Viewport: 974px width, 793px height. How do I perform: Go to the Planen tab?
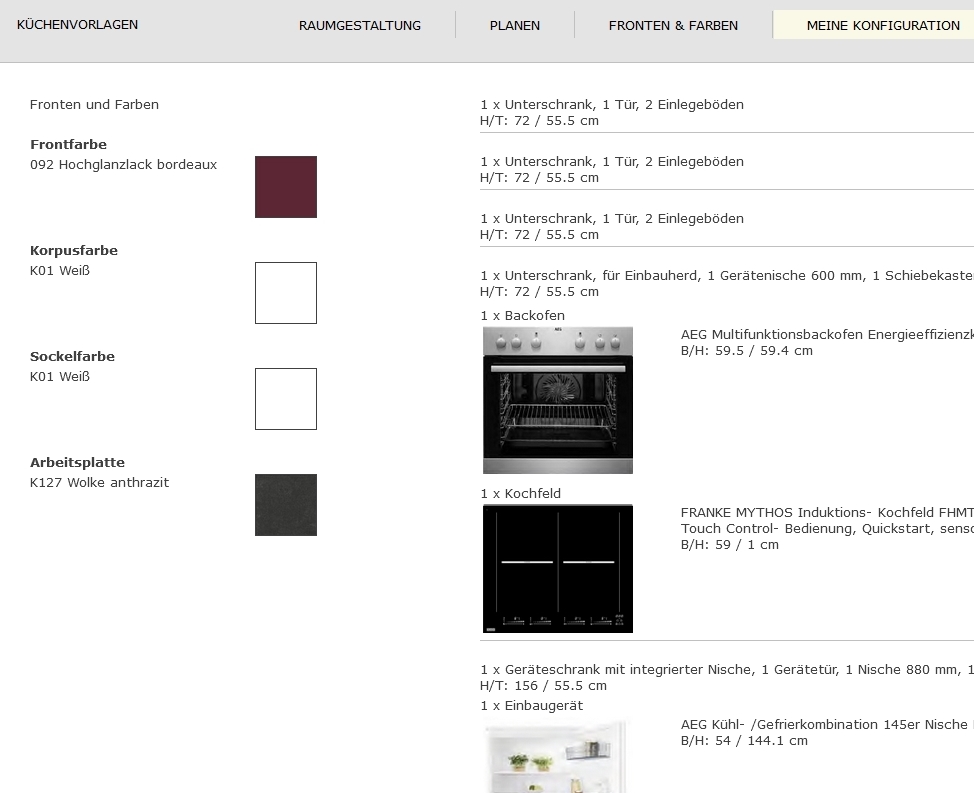click(x=515, y=25)
